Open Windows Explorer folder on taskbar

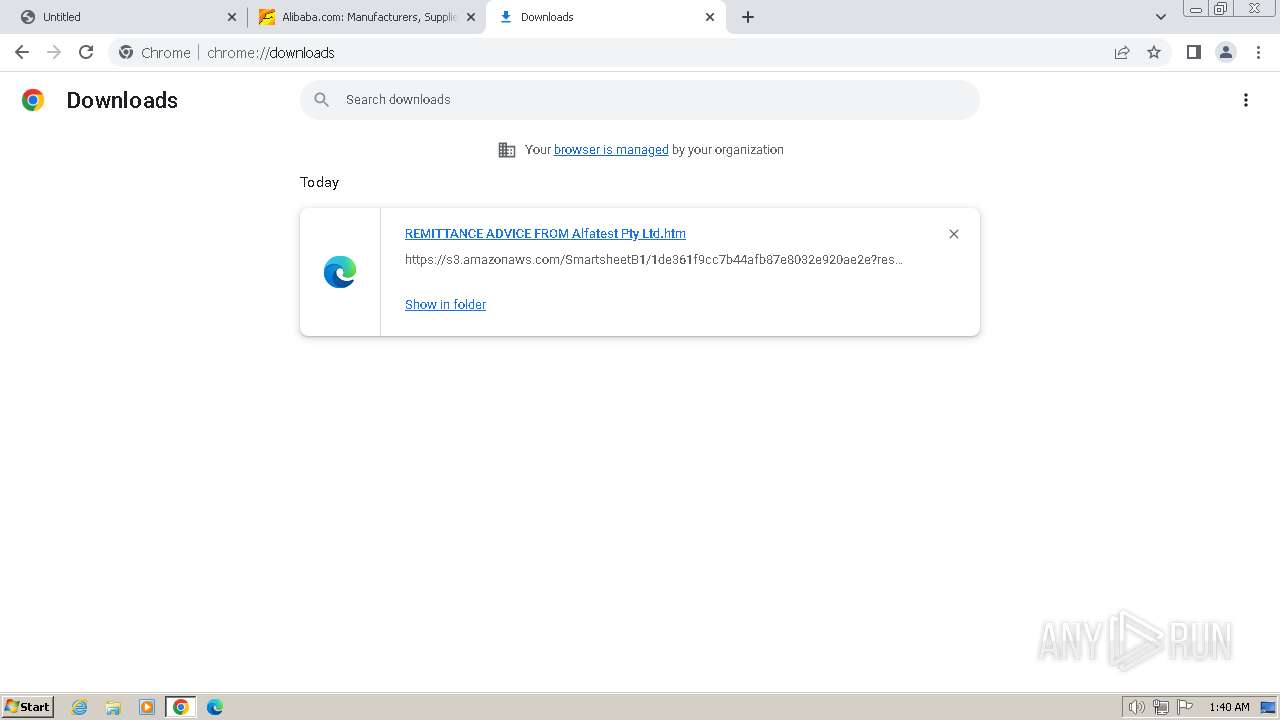point(113,707)
